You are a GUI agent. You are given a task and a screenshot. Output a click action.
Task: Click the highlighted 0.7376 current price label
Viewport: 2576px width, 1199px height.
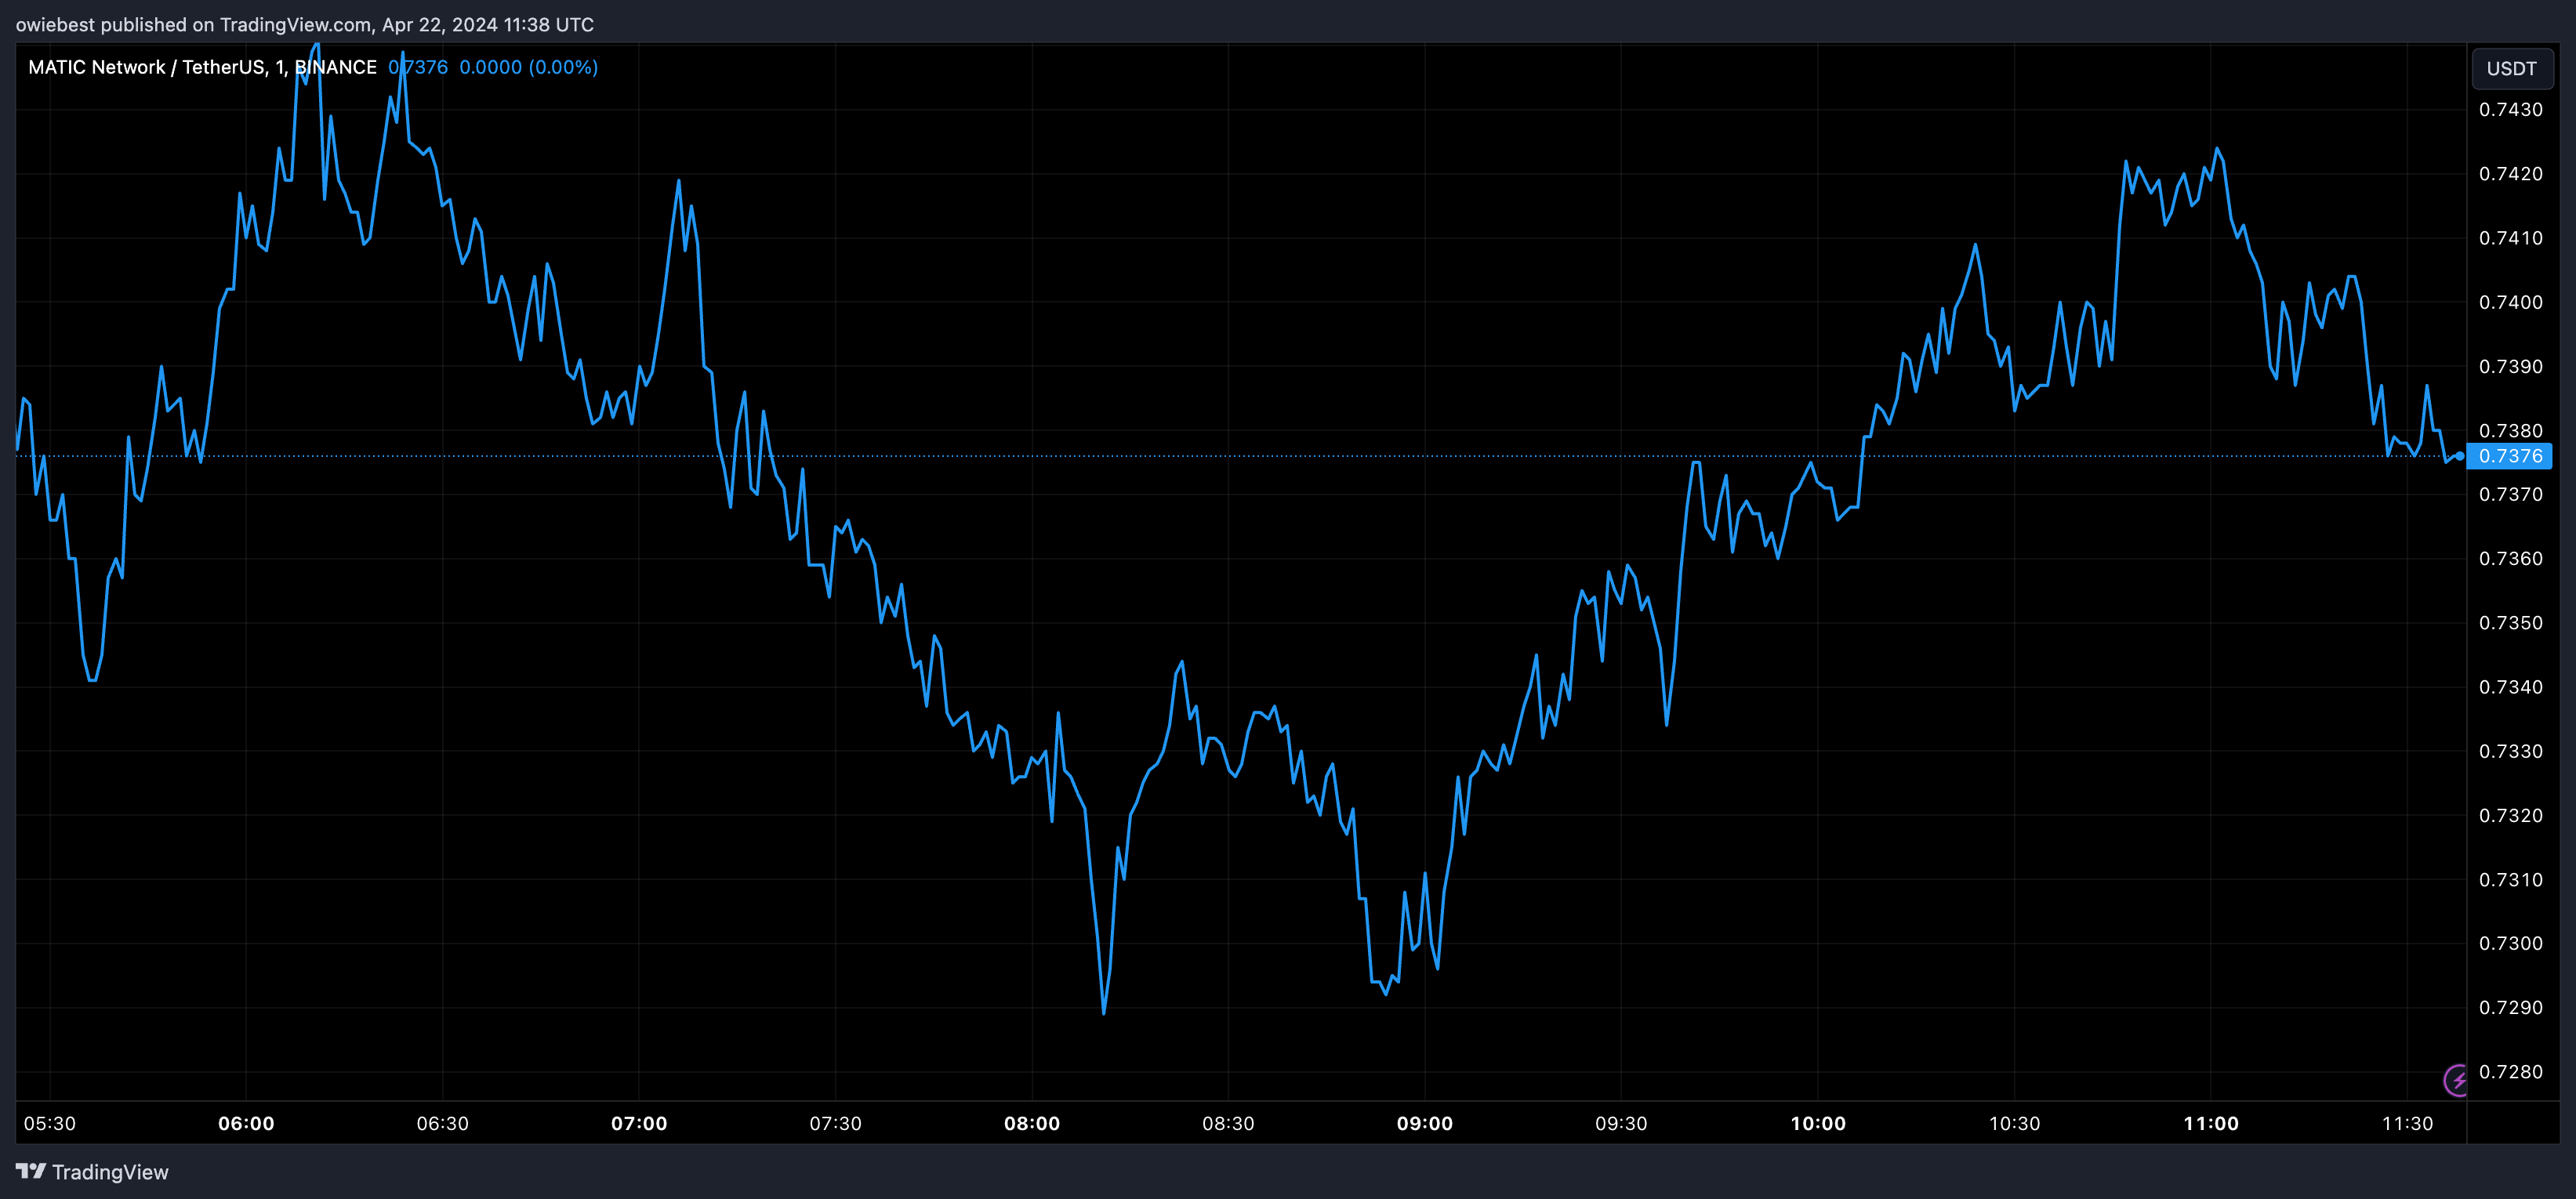coord(2510,456)
